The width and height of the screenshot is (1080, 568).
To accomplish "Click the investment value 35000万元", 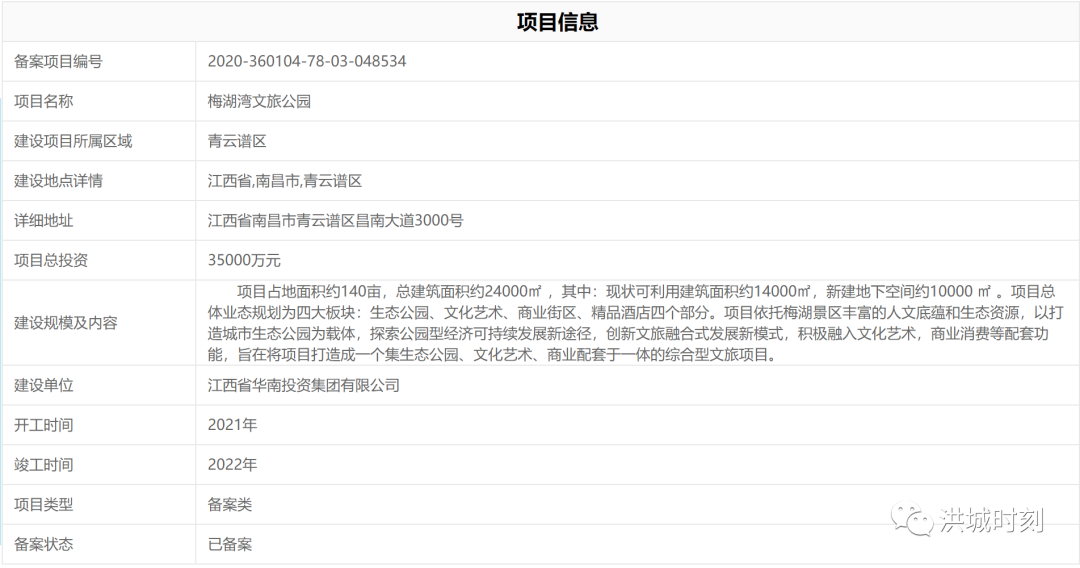I will [245, 261].
